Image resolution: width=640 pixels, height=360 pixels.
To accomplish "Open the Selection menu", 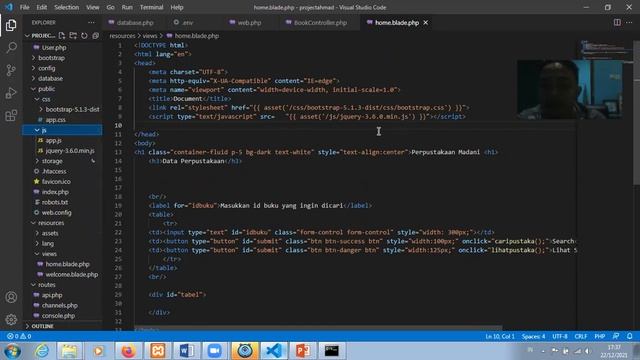I will [x=67, y=7].
